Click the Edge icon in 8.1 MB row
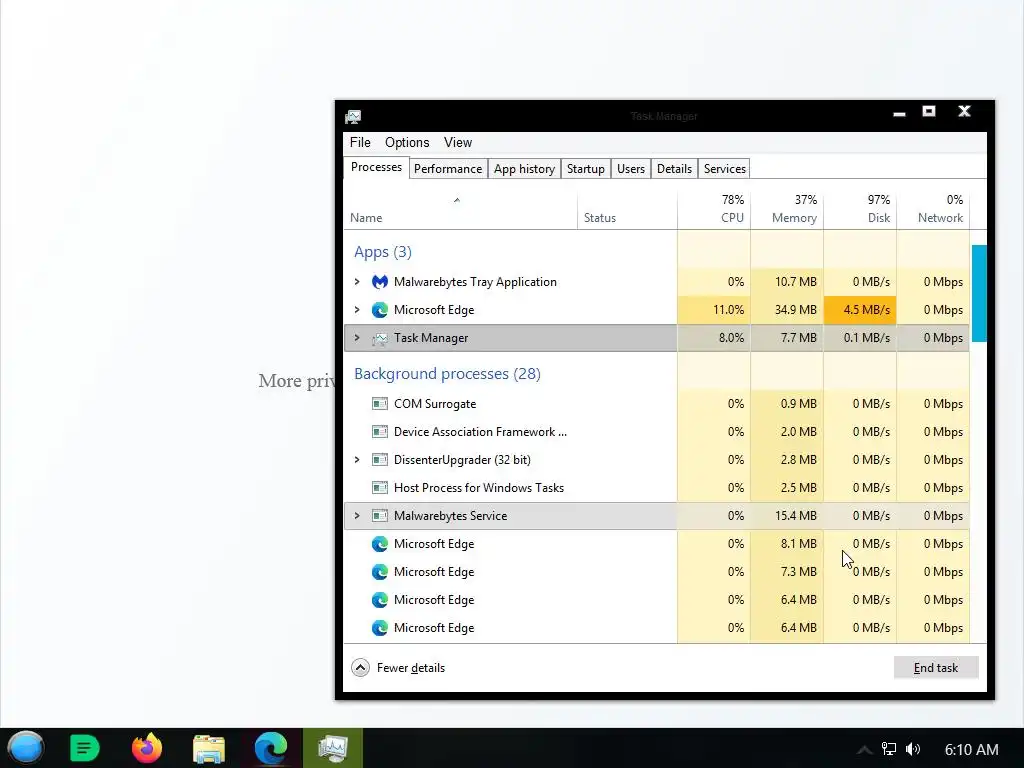 pos(379,544)
